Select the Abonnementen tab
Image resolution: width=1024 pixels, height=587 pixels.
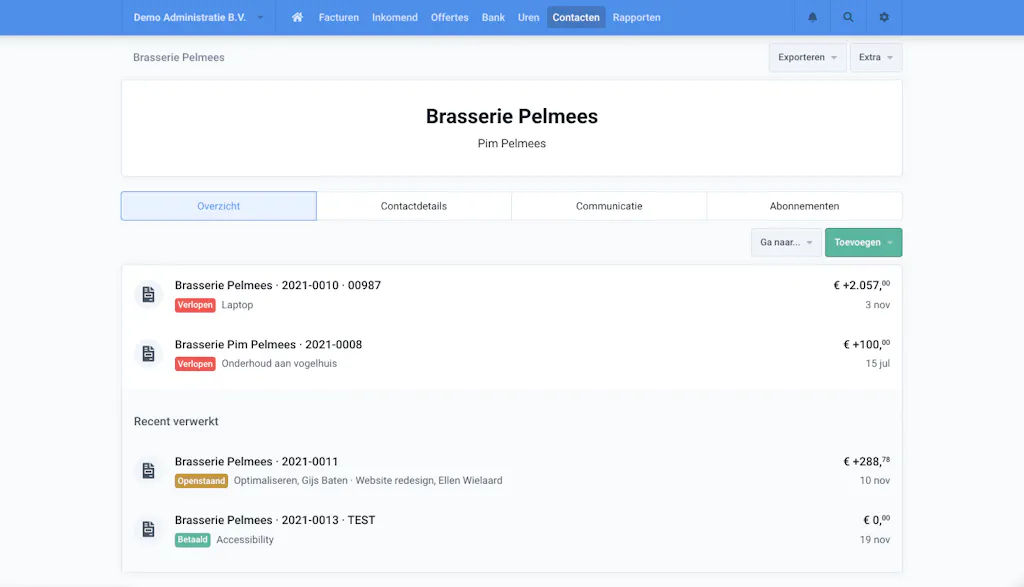tap(805, 206)
